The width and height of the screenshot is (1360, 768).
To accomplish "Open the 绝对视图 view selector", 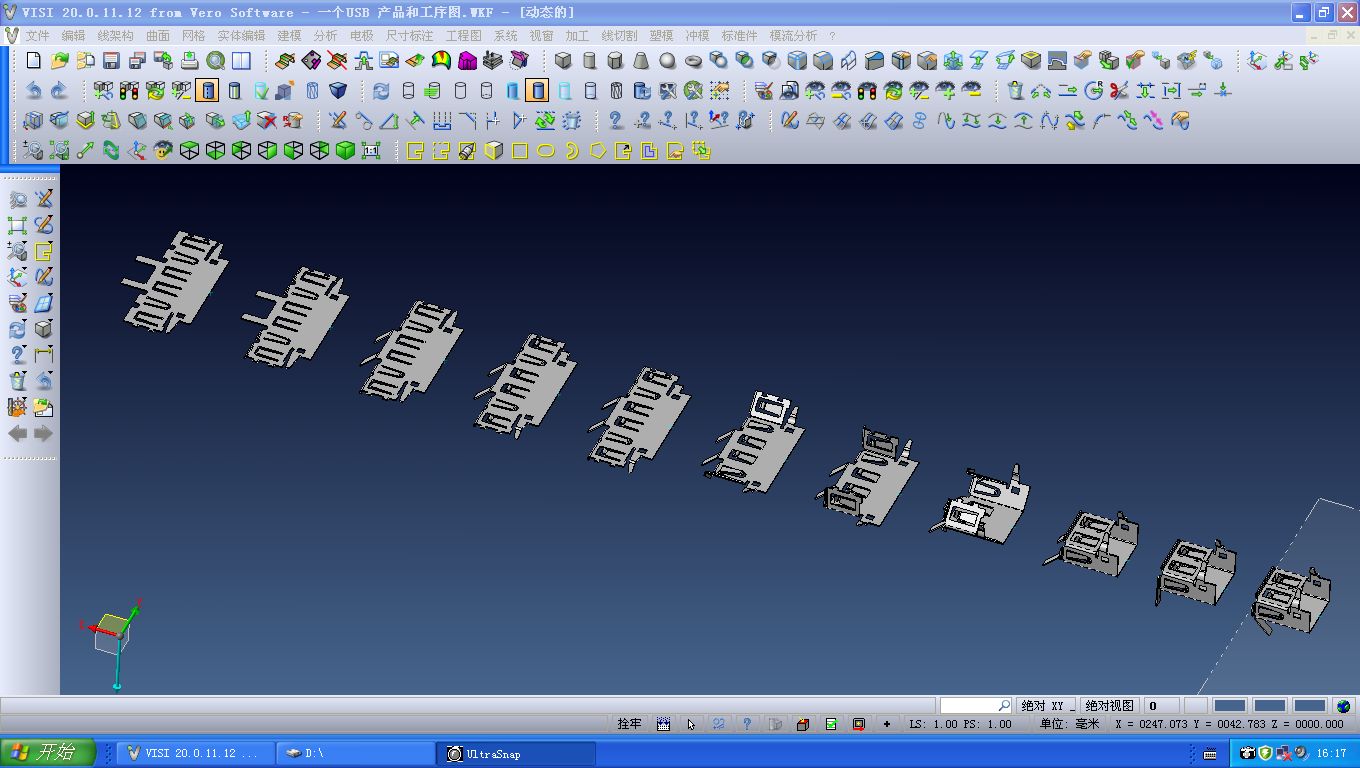I will (x=1109, y=706).
